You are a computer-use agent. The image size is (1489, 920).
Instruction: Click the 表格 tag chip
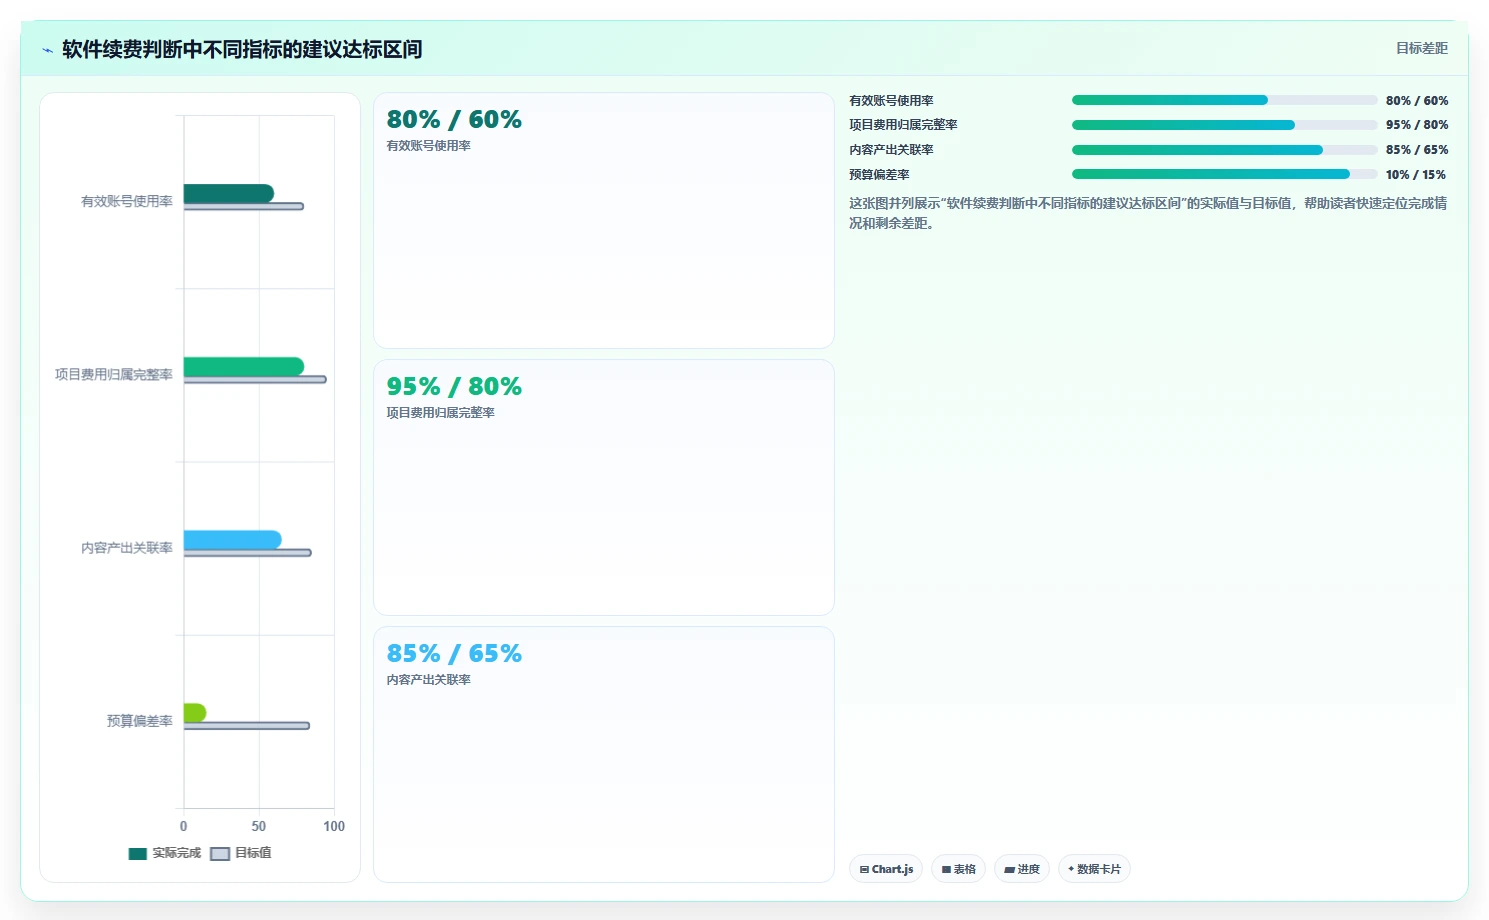point(958,869)
